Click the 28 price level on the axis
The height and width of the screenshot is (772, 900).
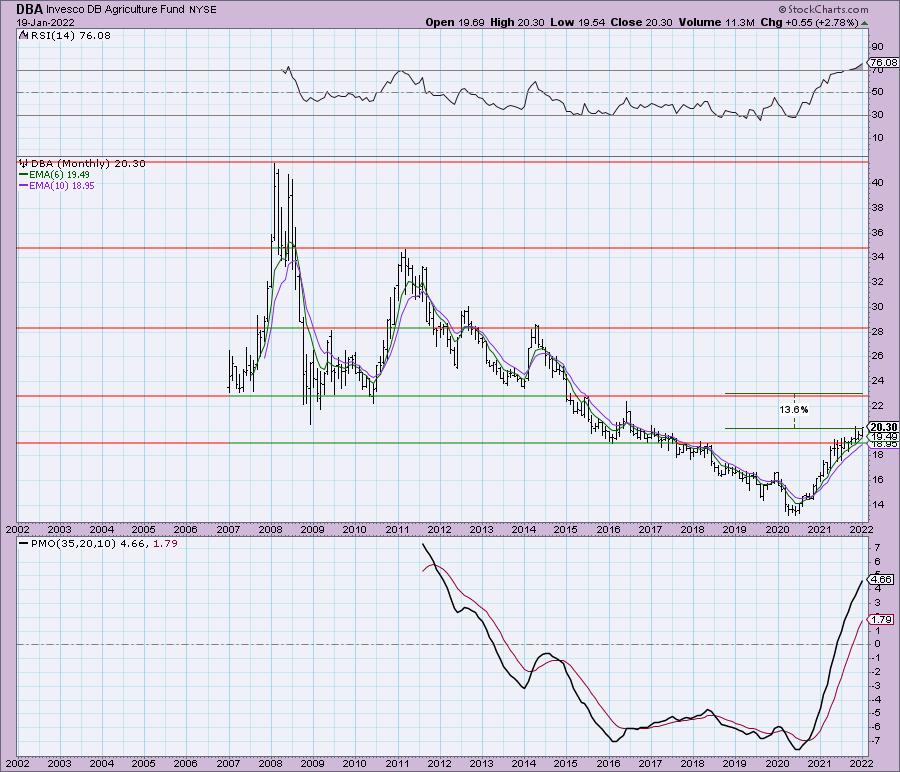[877, 331]
